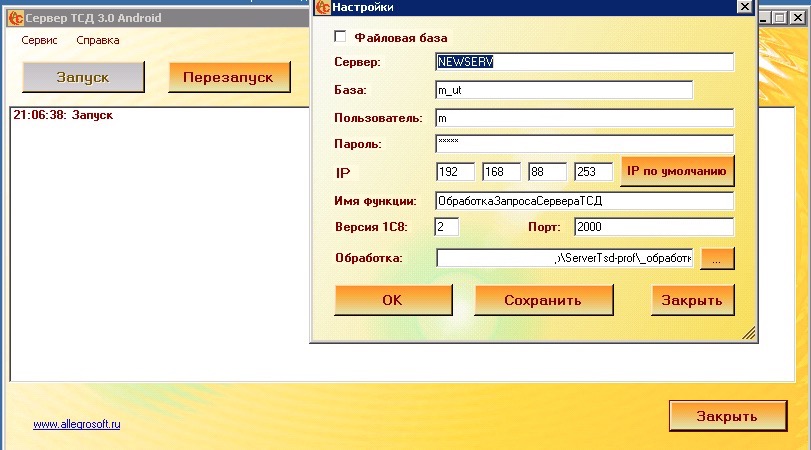Focus the Пароль password field
The image size is (811, 450).
click(x=584, y=144)
